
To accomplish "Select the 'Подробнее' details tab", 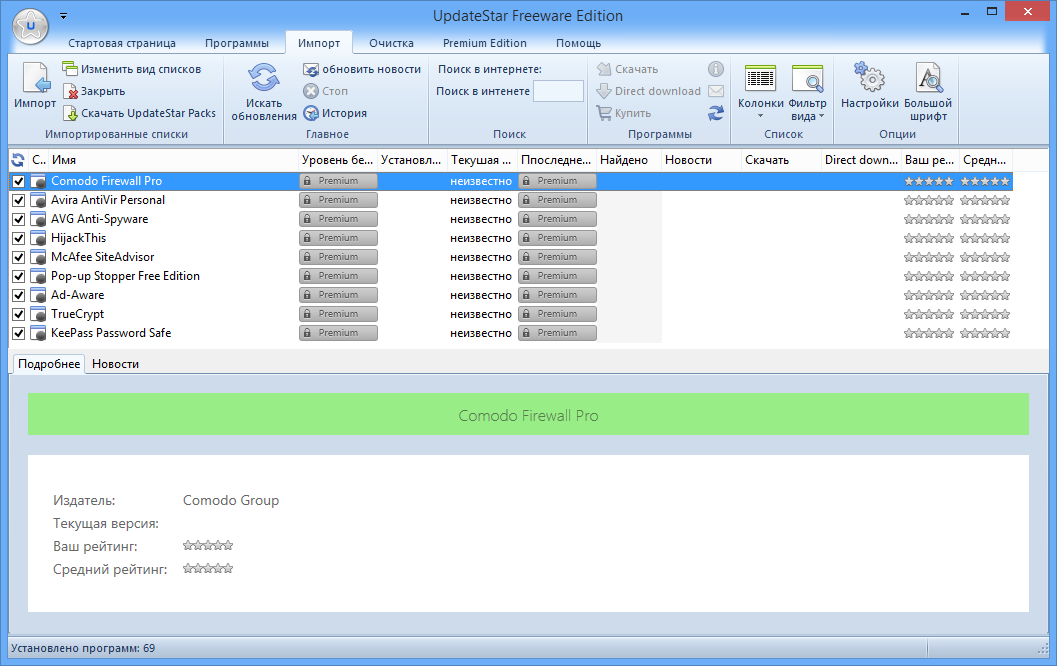I will [49, 364].
